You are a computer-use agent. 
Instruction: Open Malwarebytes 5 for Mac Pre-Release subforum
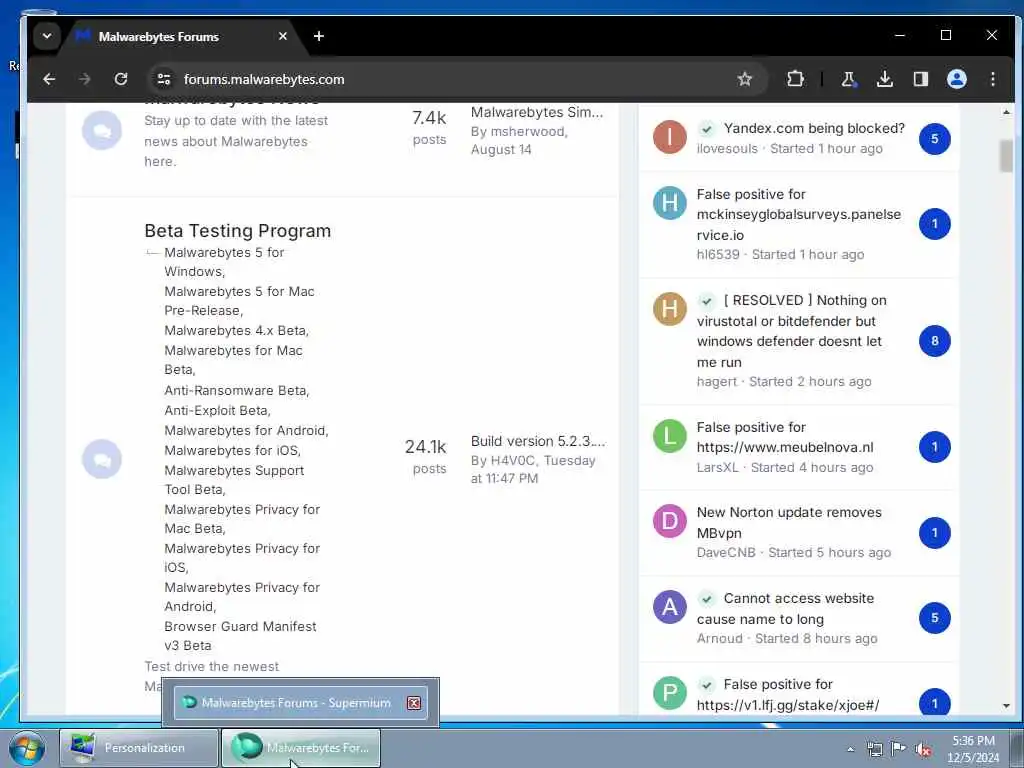[239, 300]
